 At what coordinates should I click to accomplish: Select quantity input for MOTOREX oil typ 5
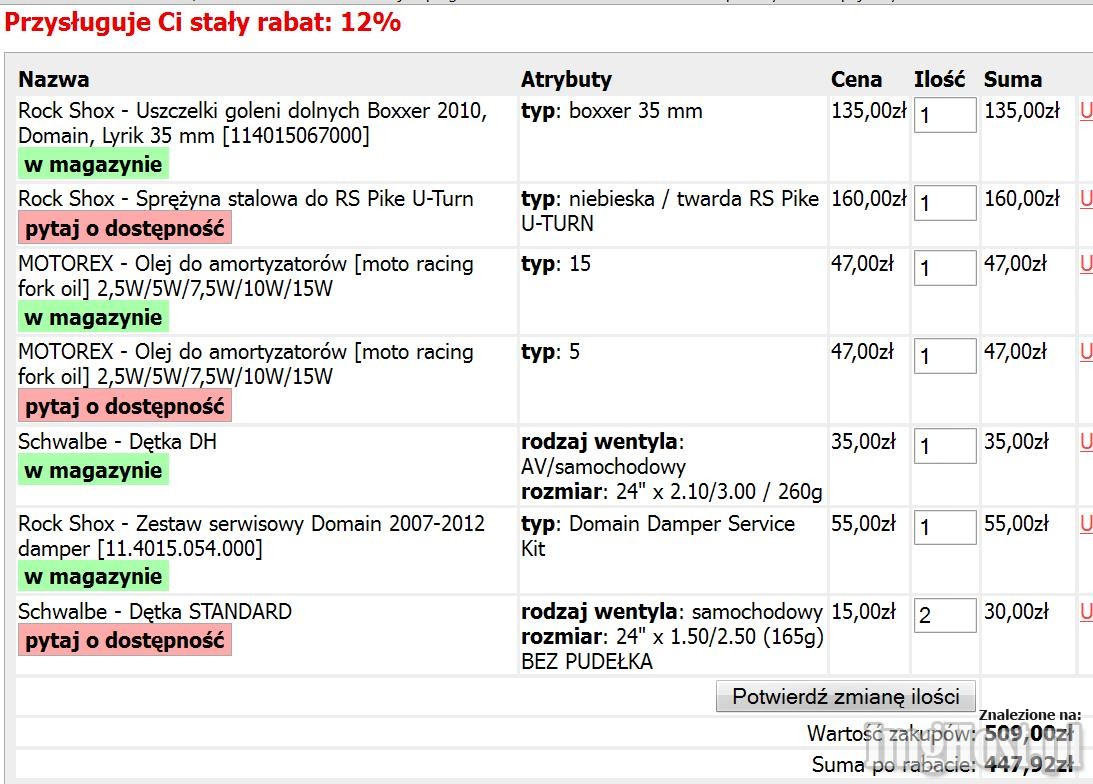945,355
